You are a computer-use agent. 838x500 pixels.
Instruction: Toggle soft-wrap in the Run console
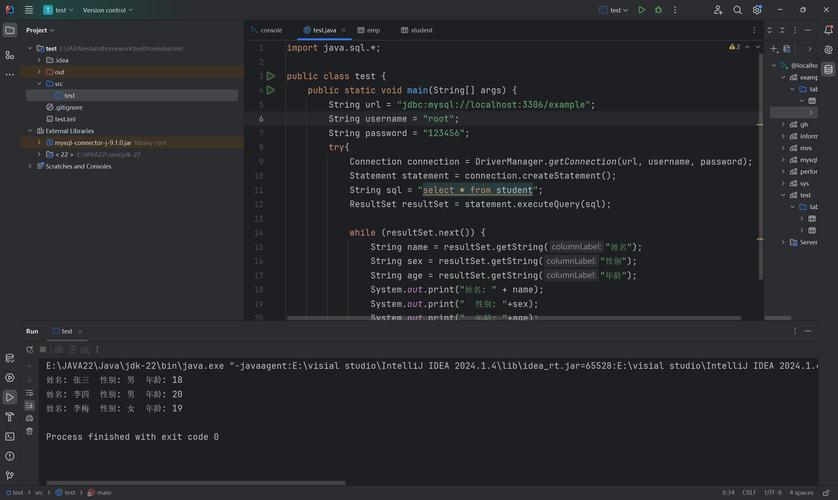tap(30, 392)
